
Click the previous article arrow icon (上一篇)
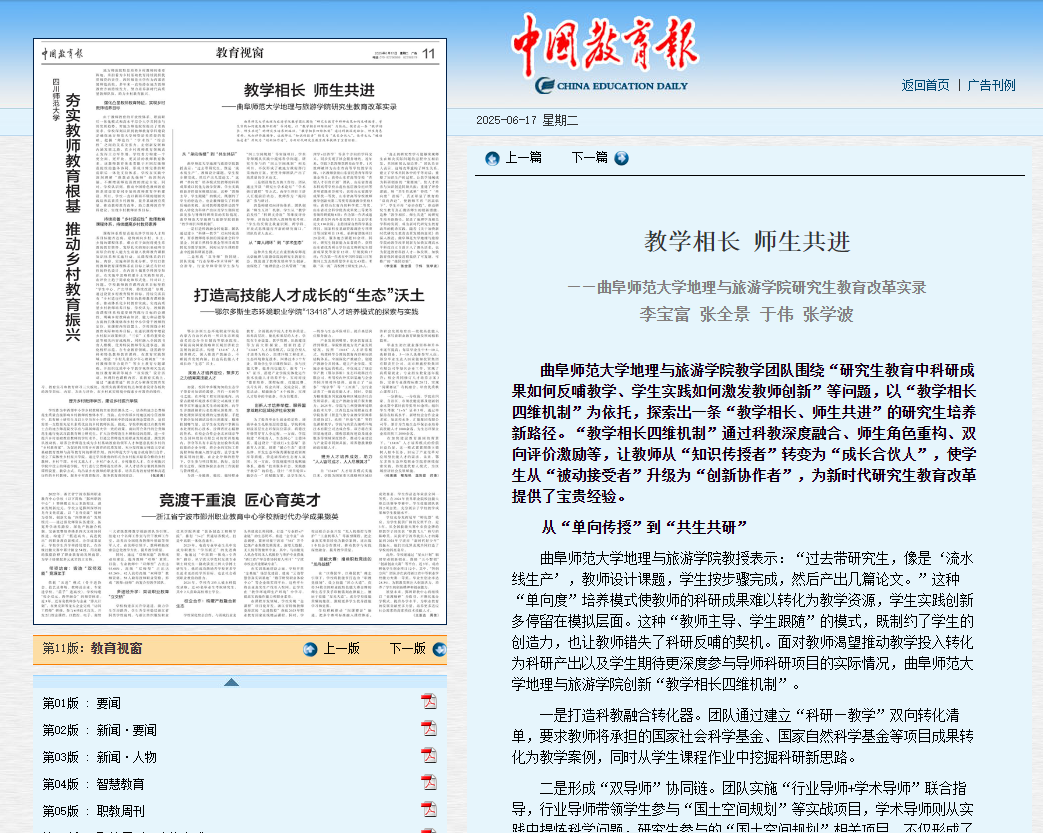tap(492, 158)
